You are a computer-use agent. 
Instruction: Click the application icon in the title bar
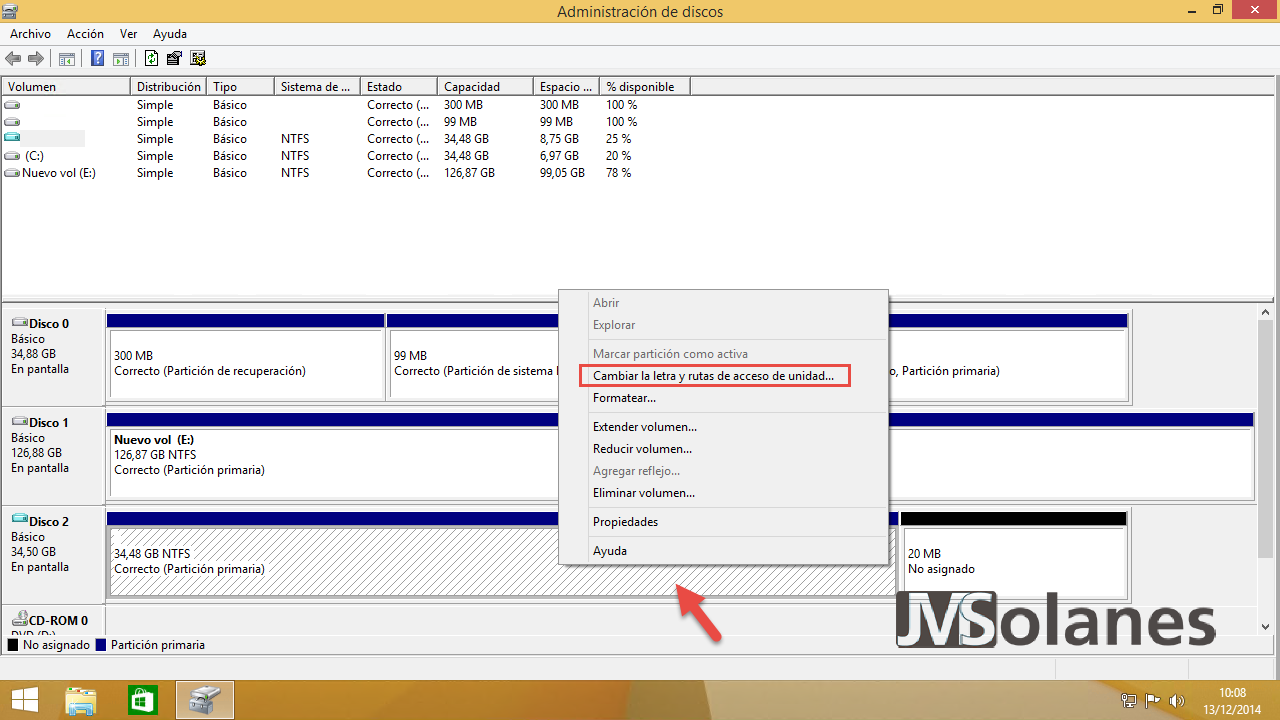(x=12, y=11)
